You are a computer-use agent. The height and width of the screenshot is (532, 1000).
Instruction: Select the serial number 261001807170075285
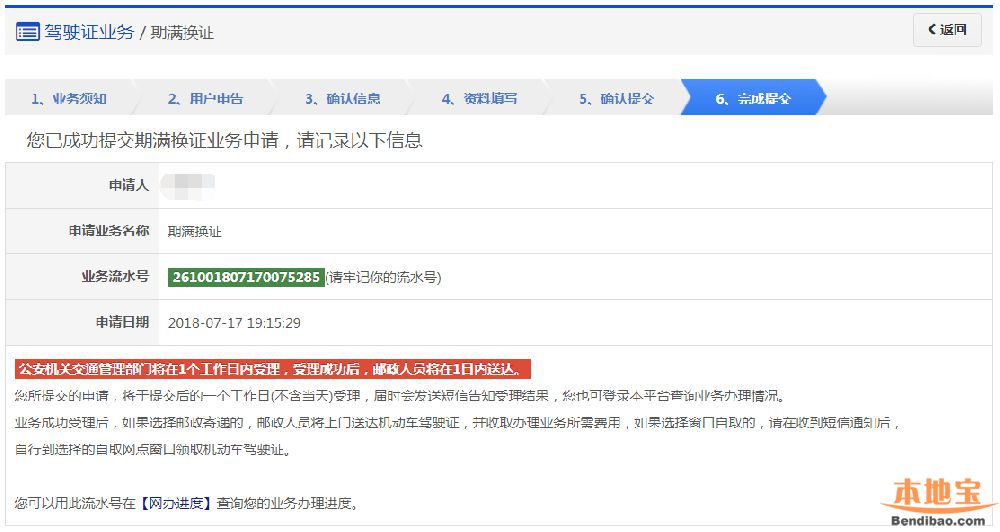coord(246,277)
